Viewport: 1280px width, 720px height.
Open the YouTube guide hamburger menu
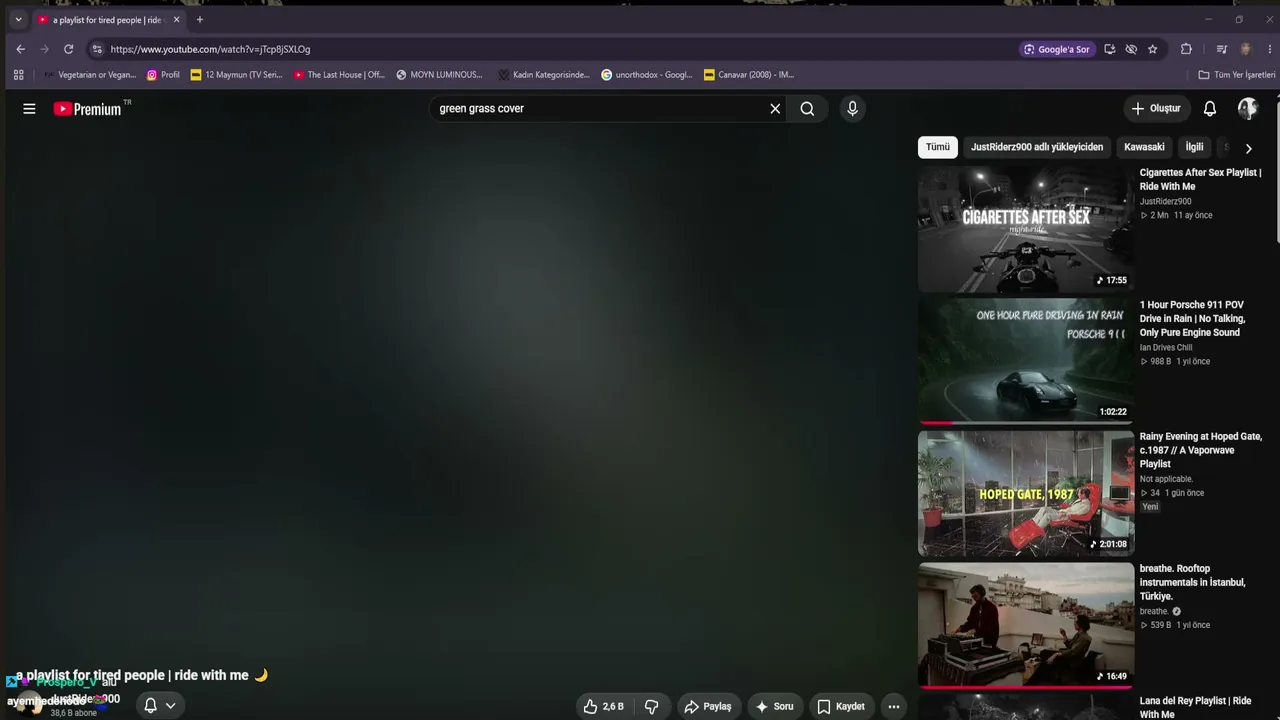tap(29, 109)
